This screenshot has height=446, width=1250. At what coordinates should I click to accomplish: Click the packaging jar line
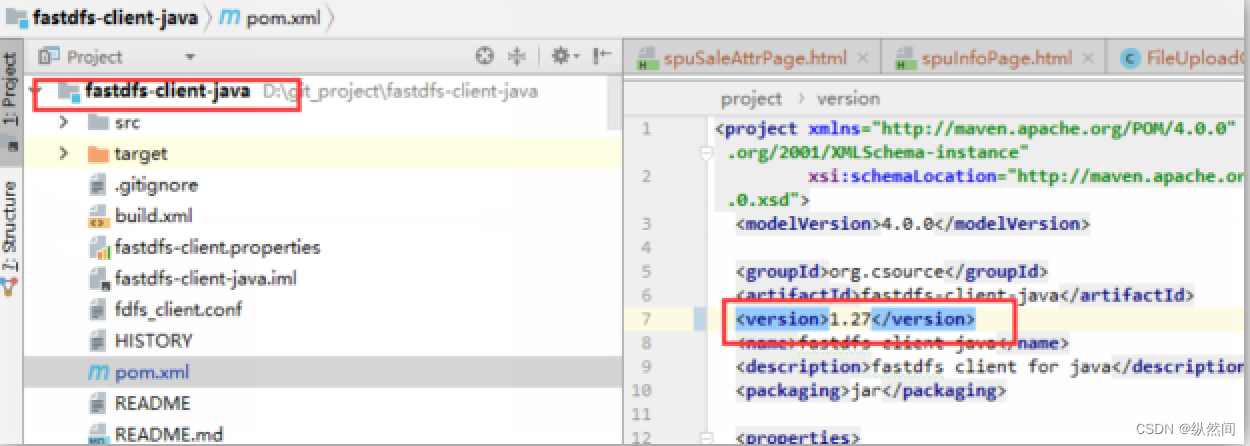point(870,390)
